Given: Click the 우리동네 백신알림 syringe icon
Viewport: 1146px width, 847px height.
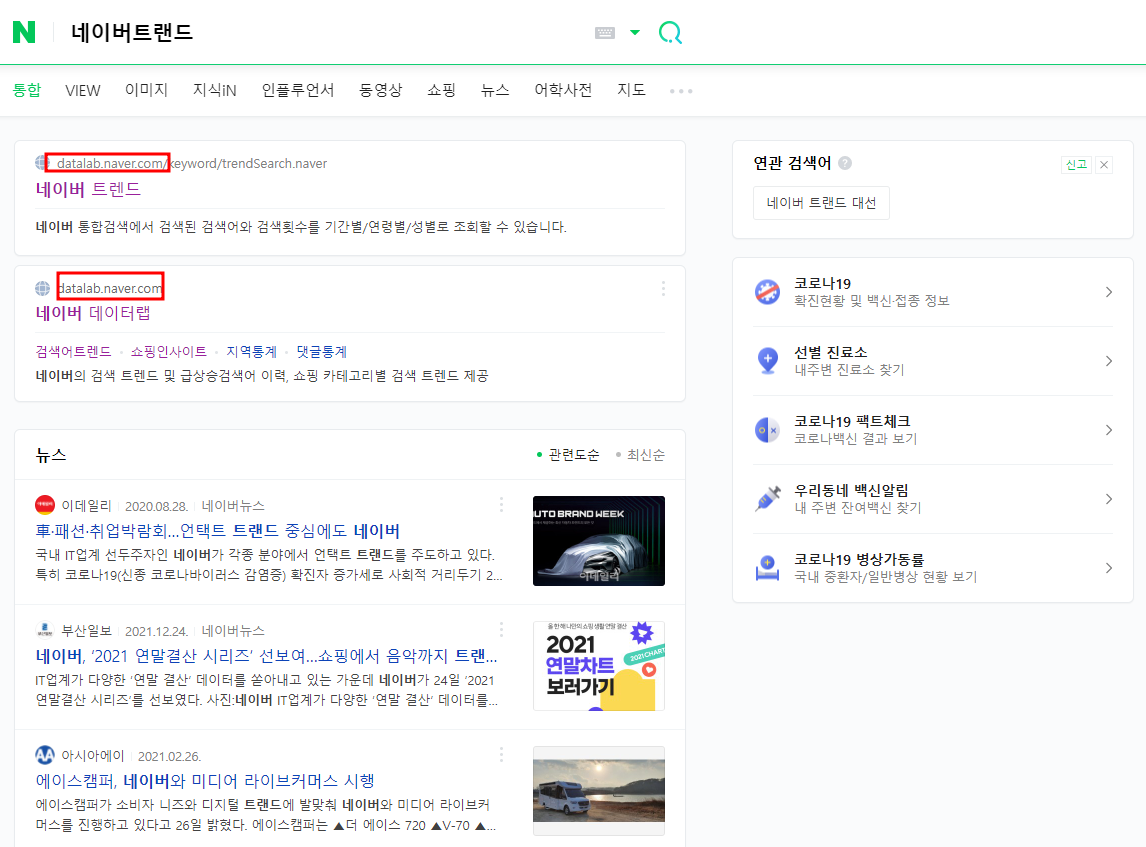Looking at the screenshot, I should coord(767,499).
